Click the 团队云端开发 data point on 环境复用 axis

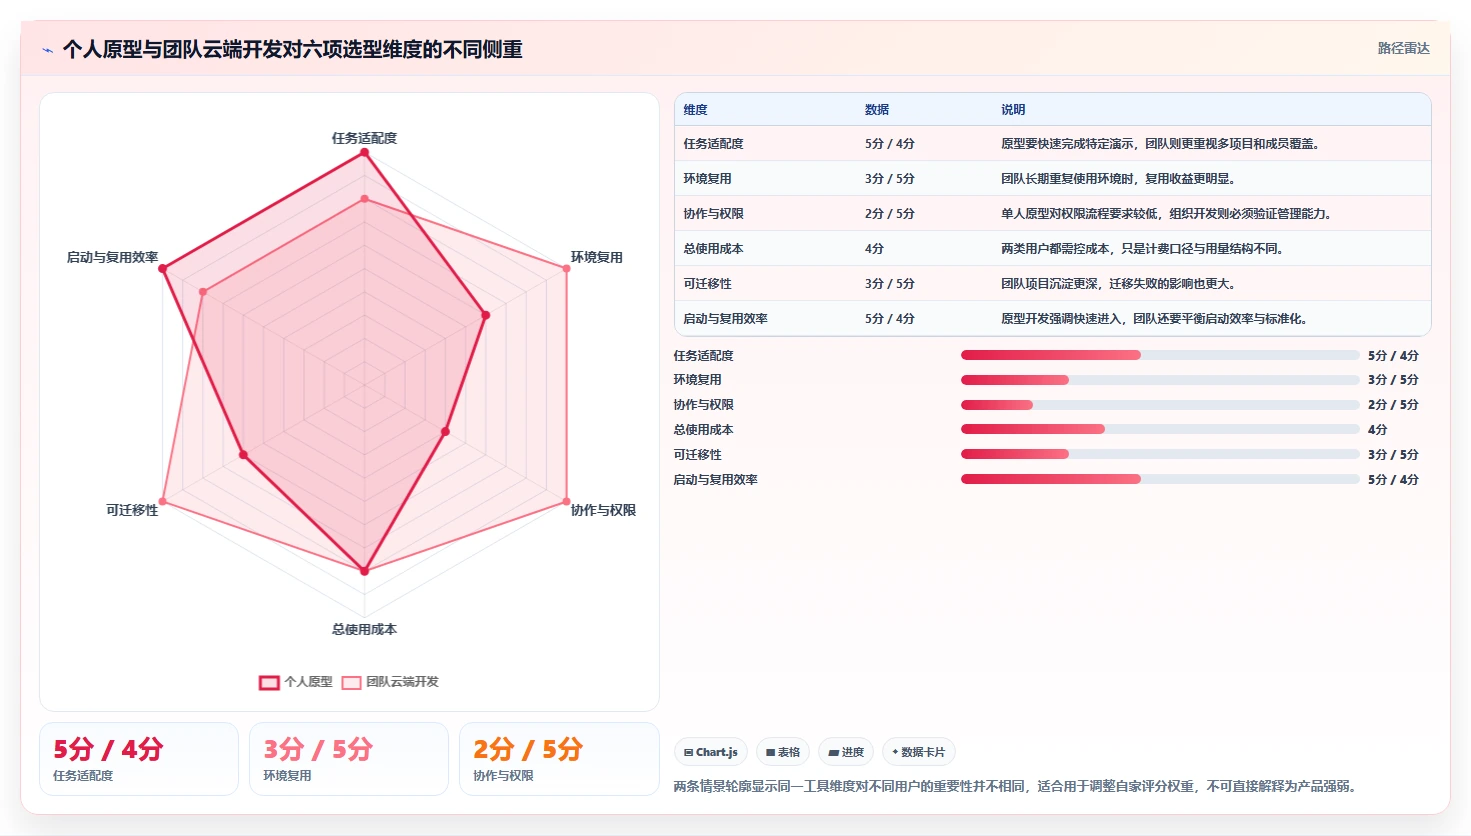(x=567, y=268)
